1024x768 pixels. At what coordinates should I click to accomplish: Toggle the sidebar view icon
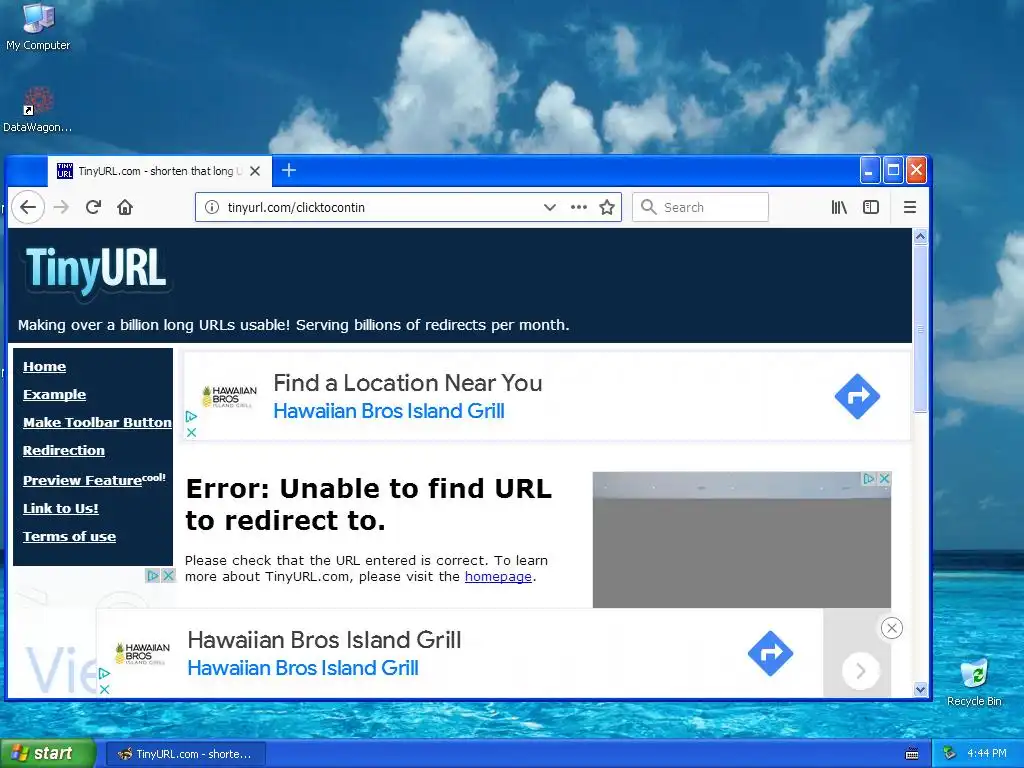(x=871, y=207)
